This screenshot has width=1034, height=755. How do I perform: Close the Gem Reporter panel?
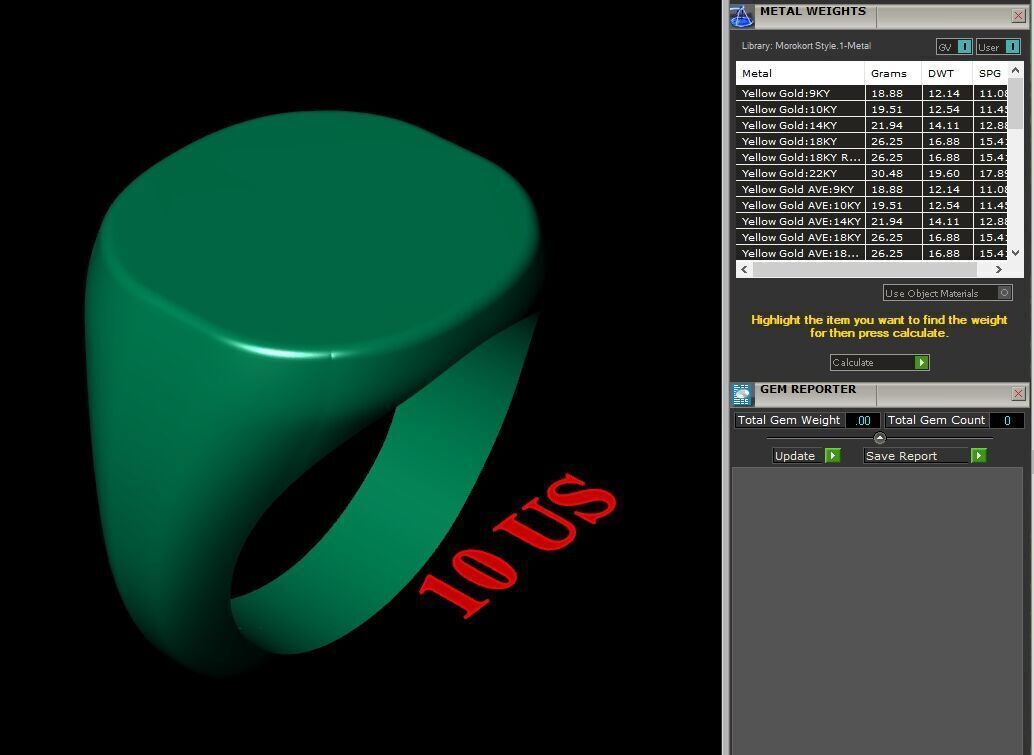click(1018, 393)
